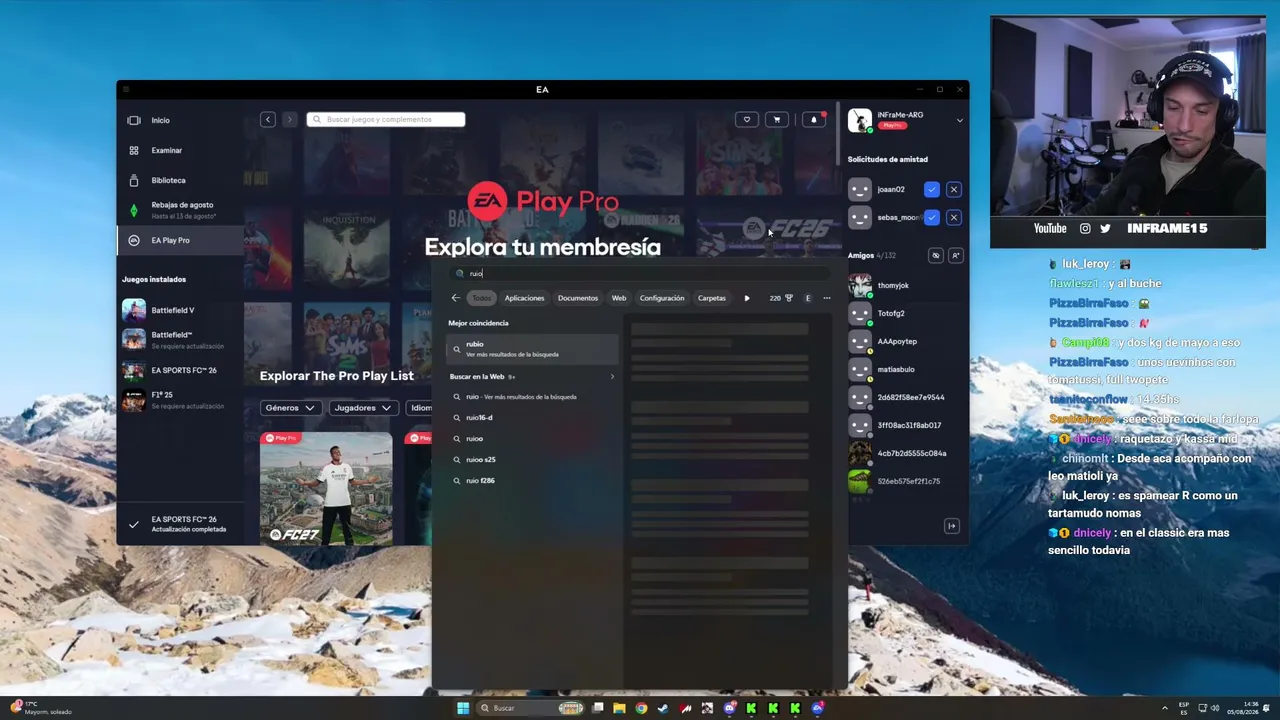
Task: Launch Google Chrome from taskbar
Action: pyautogui.click(x=641, y=708)
